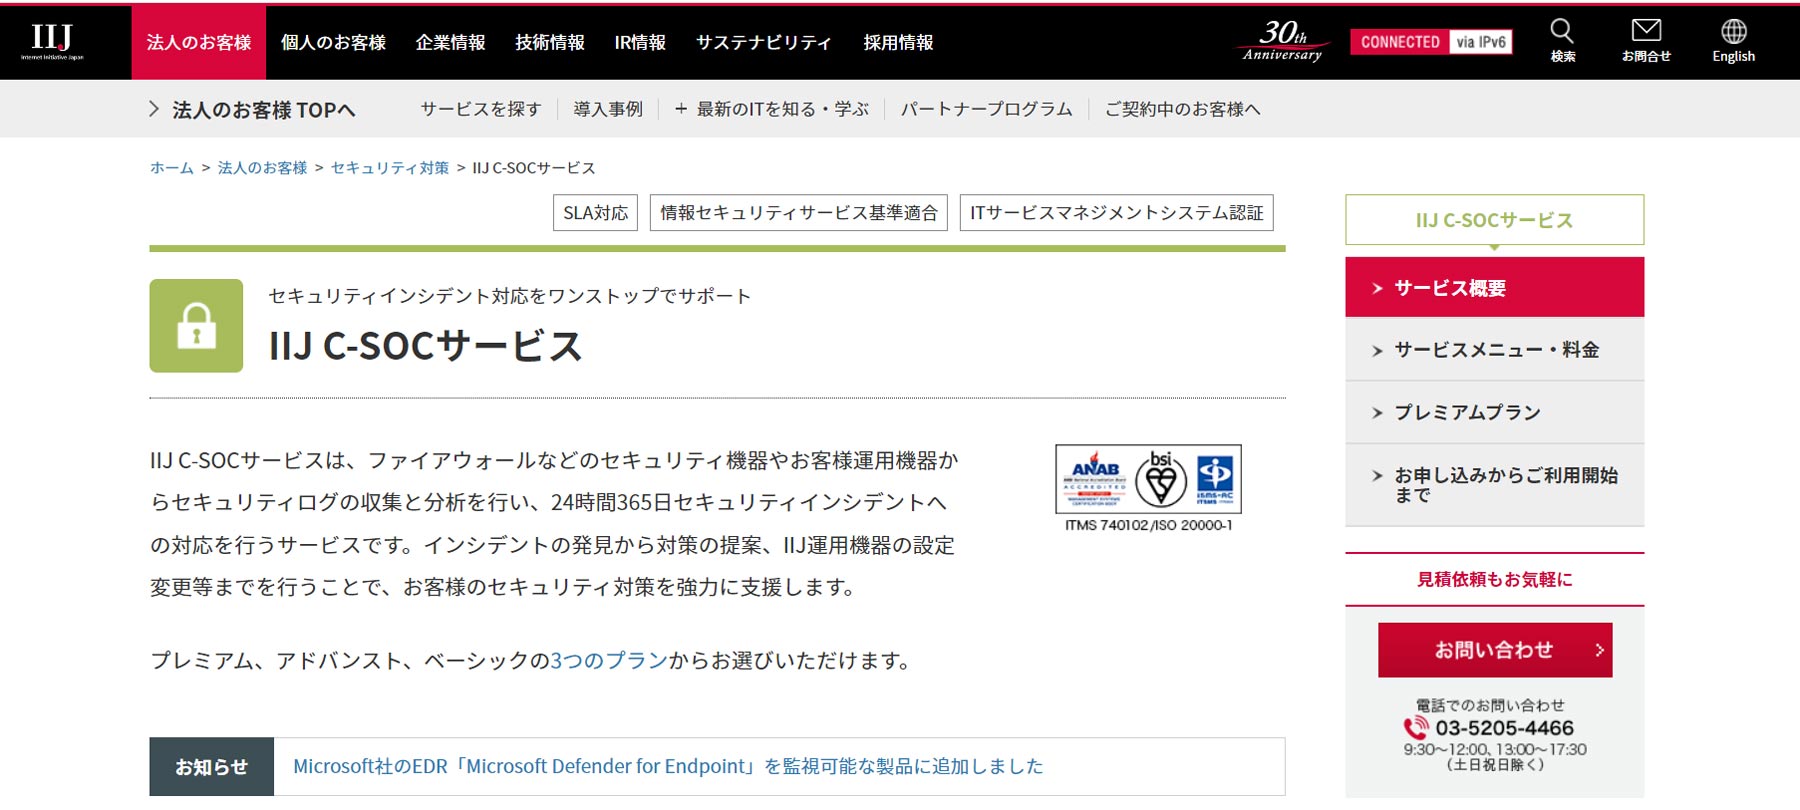Click 法人のお客様 breadcrumb link

tap(263, 168)
